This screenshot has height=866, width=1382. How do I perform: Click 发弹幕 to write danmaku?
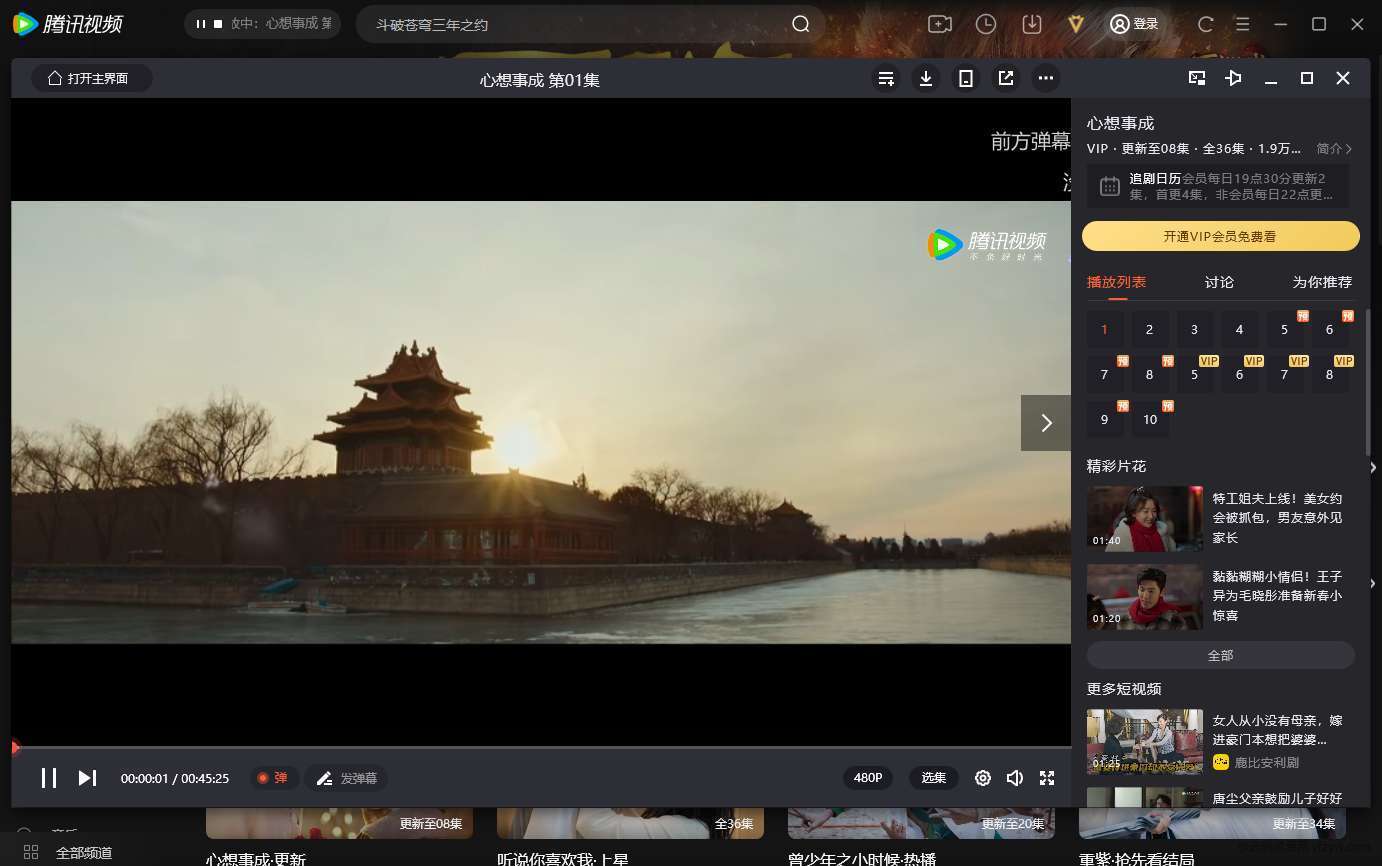[347, 778]
